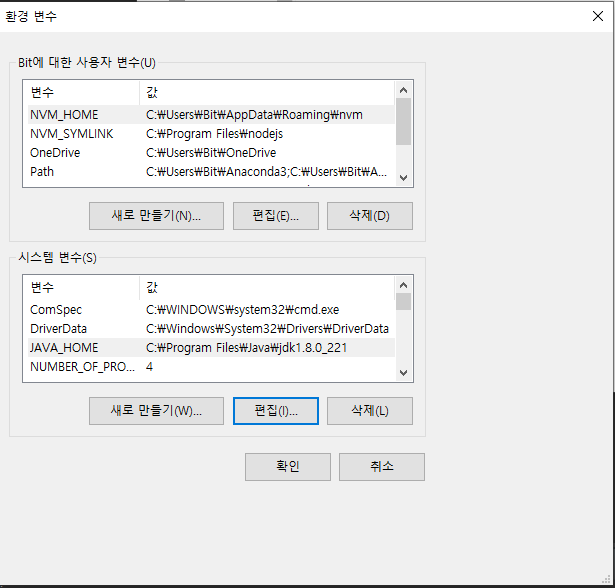615x588 pixels.
Task: Click 변수 column header in system variables list
Action: (x=83, y=288)
